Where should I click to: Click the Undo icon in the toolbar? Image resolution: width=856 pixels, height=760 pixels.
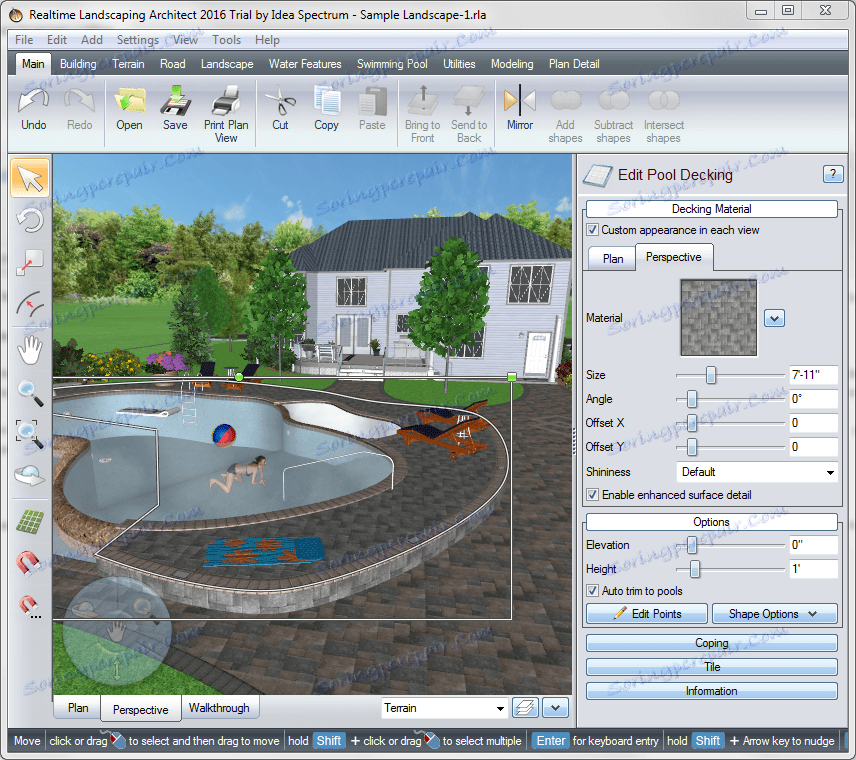(33, 101)
